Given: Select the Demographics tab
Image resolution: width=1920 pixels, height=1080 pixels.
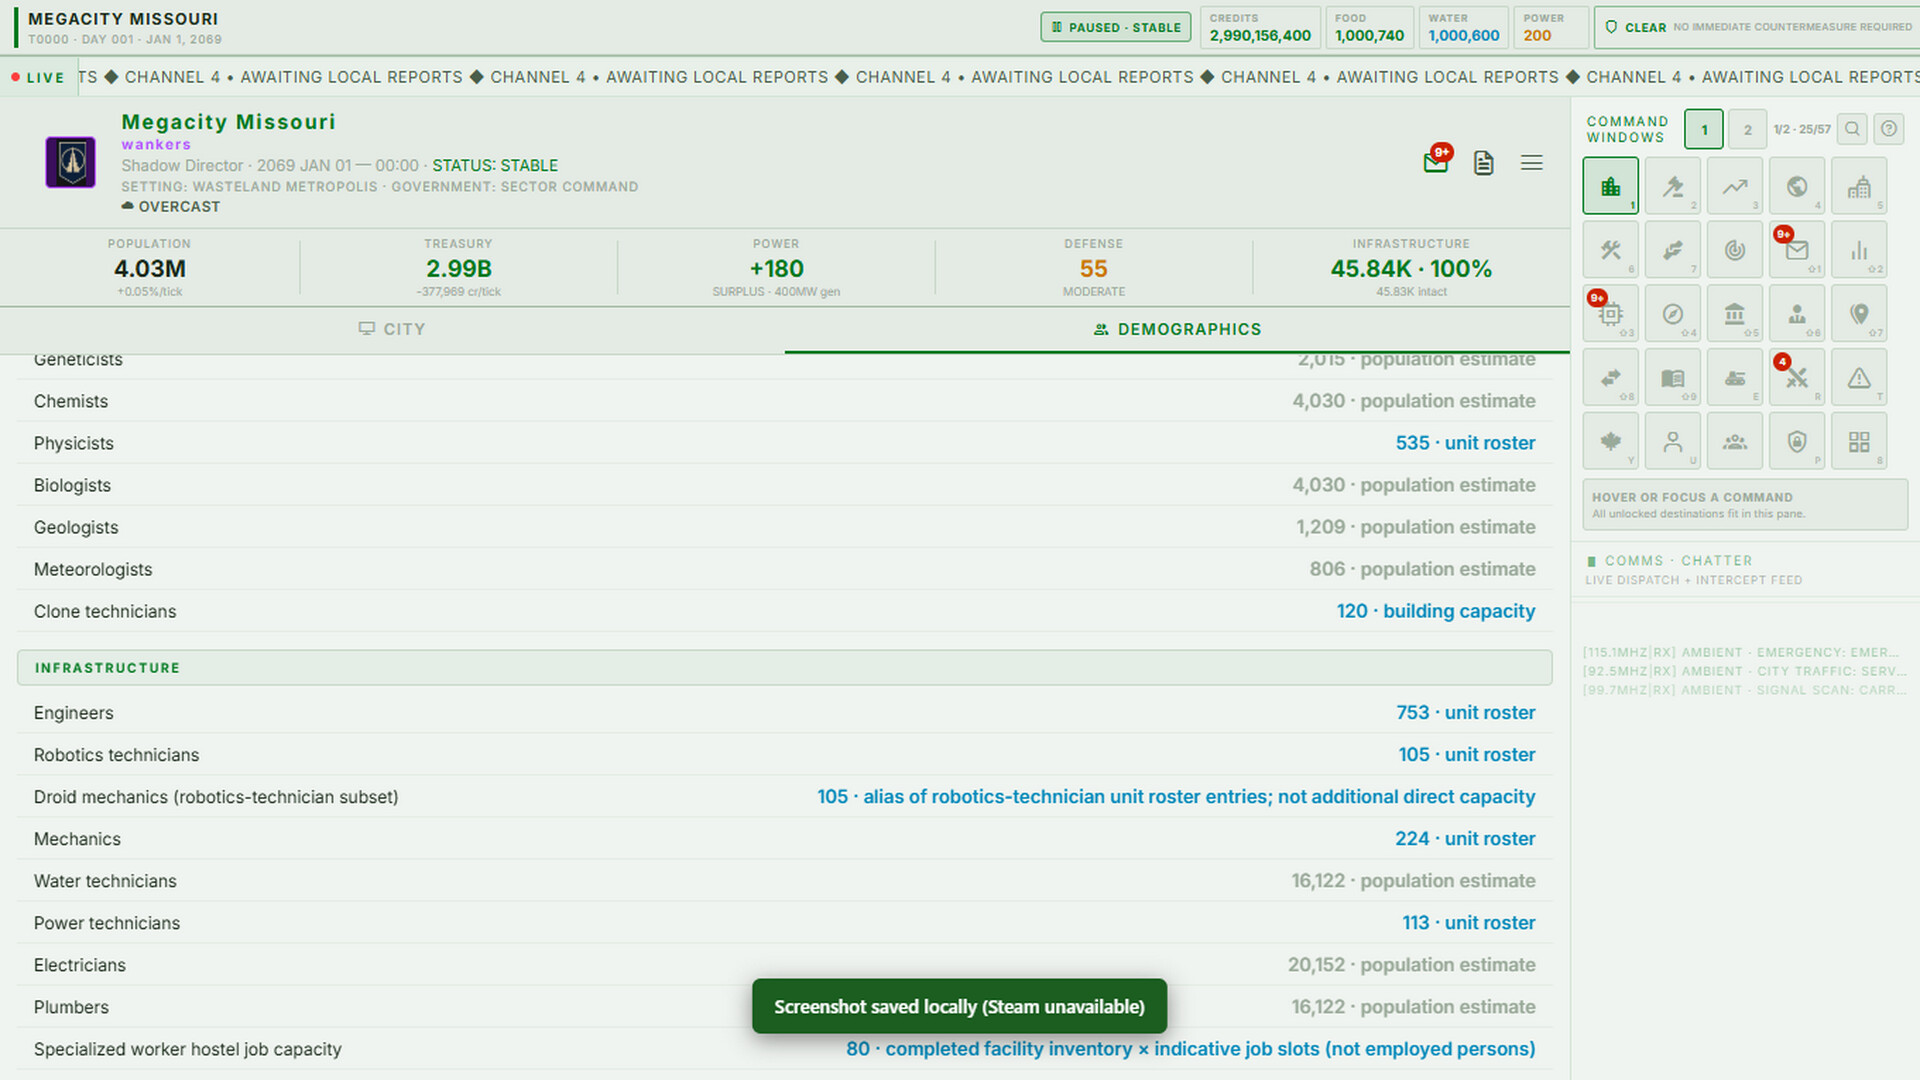Looking at the screenshot, I should coord(1177,329).
